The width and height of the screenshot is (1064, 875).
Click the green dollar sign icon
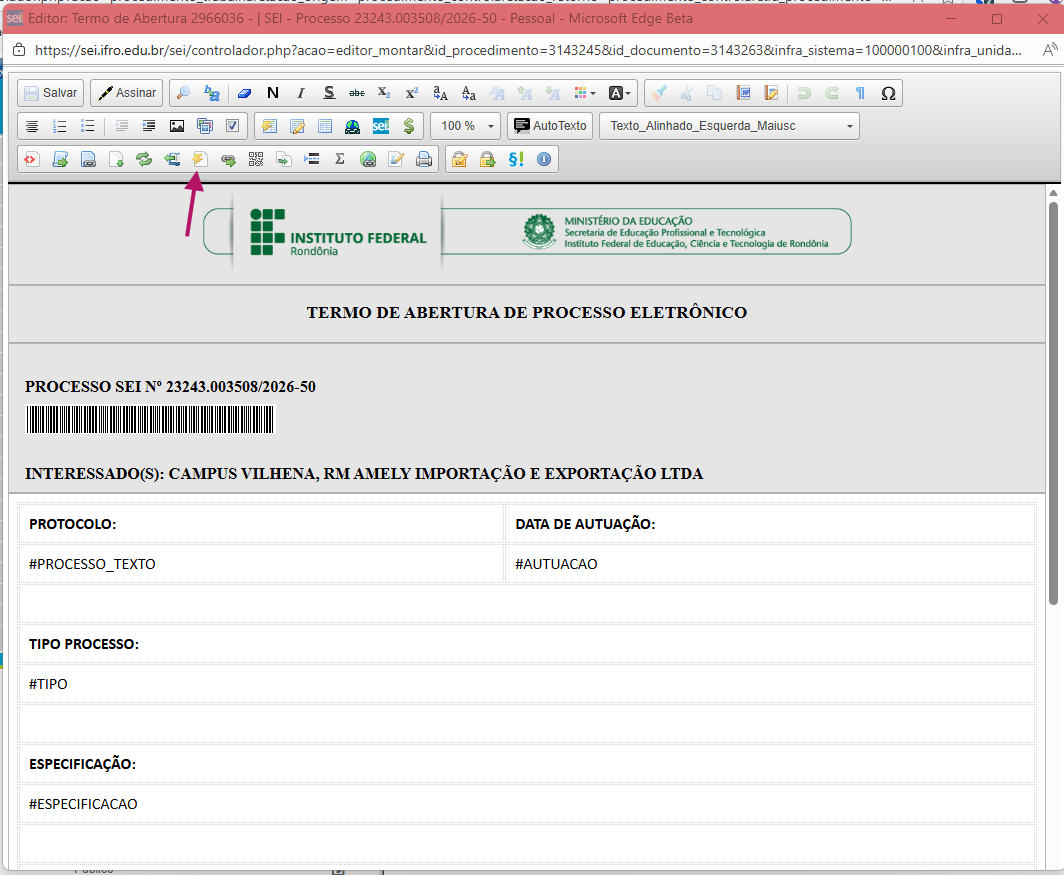408,126
